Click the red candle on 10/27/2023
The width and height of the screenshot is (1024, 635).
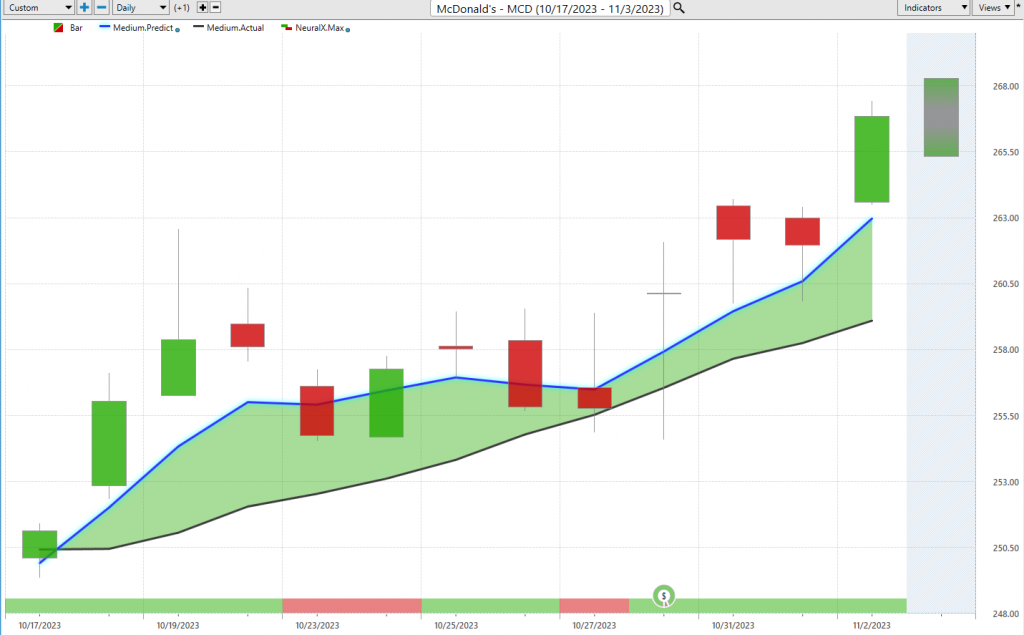[x=594, y=398]
